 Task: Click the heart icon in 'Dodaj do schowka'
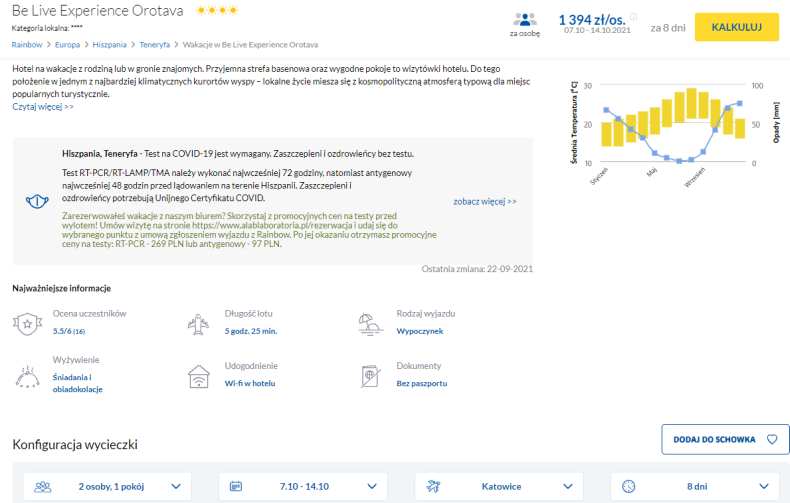point(772,439)
